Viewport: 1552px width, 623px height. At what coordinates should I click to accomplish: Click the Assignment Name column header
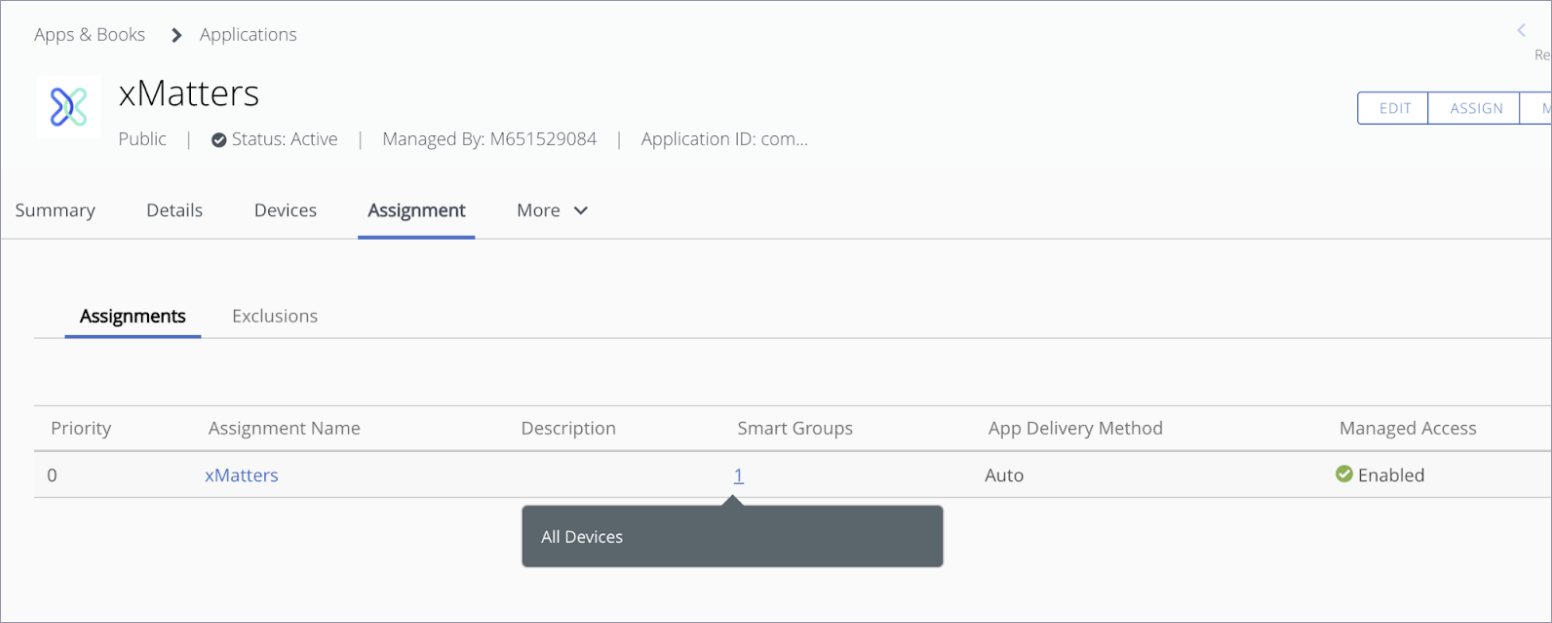(x=284, y=428)
